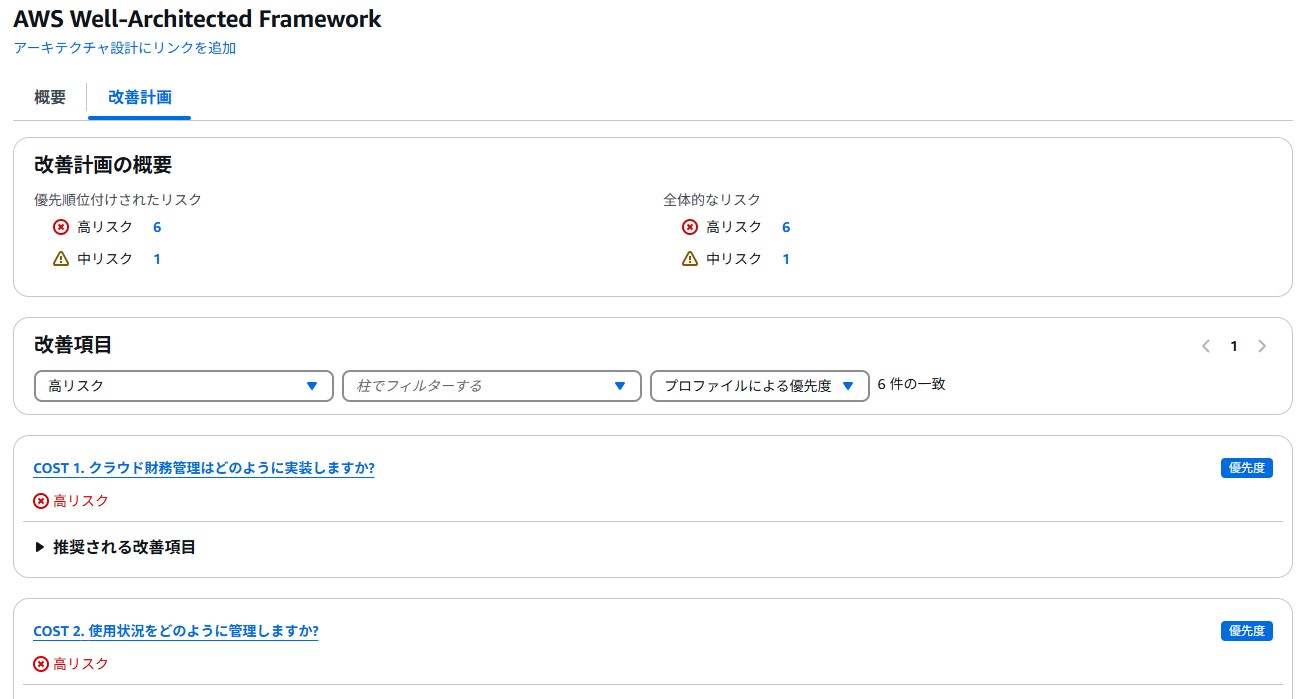The image size is (1302, 699).
Task: Click medium risk warning icon under overall risks
Action: point(690,259)
